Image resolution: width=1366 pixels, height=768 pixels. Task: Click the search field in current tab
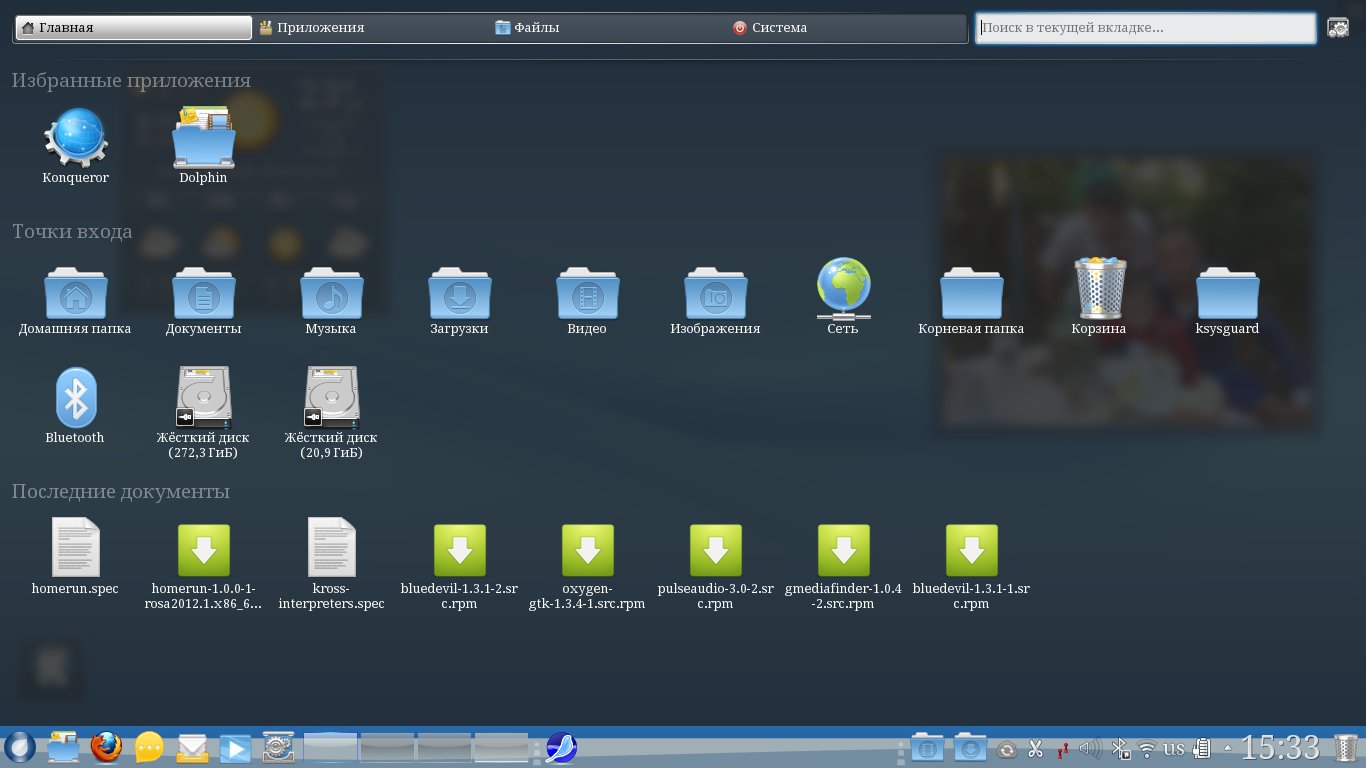[1145, 28]
